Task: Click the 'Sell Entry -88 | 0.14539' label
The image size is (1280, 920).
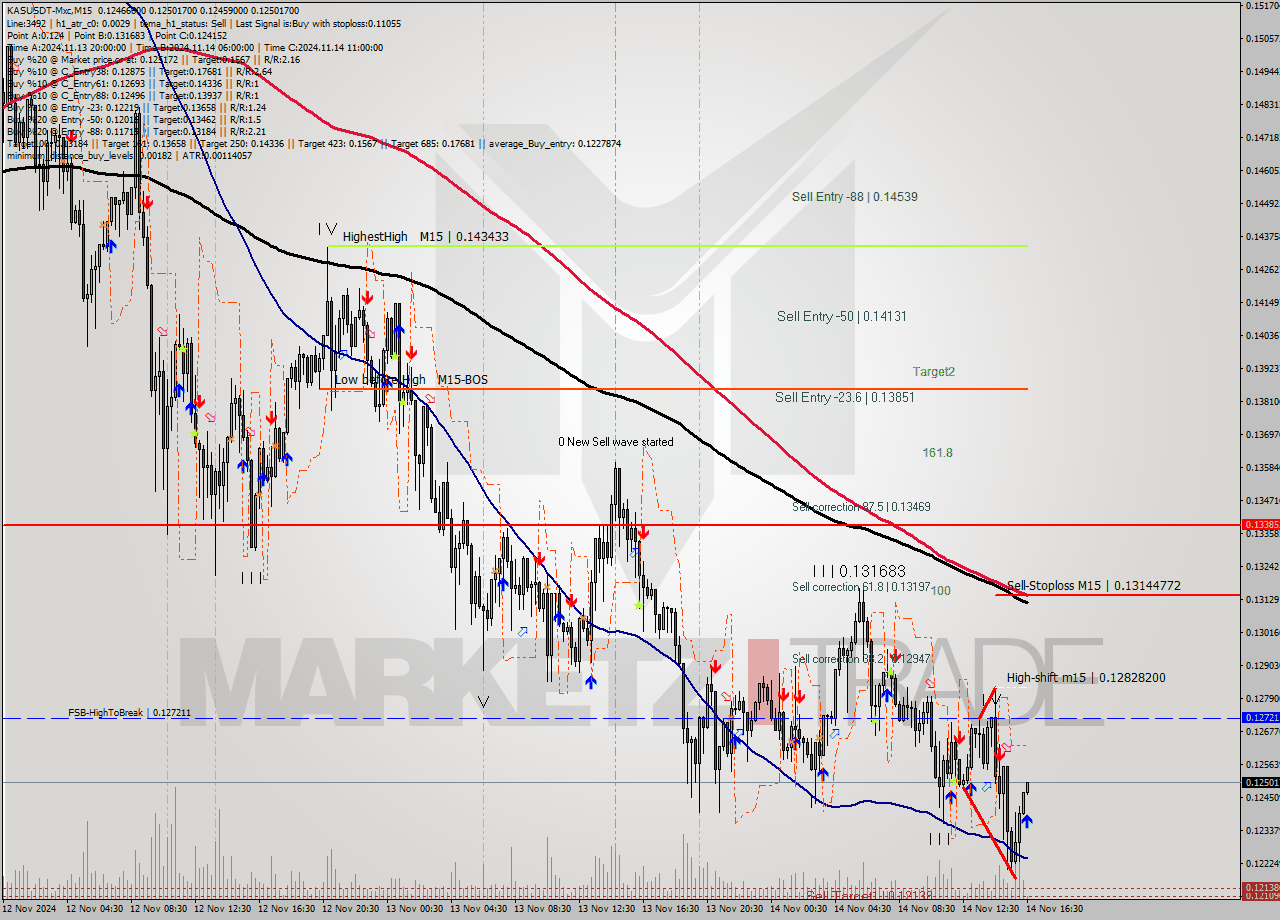Action: [x=854, y=197]
